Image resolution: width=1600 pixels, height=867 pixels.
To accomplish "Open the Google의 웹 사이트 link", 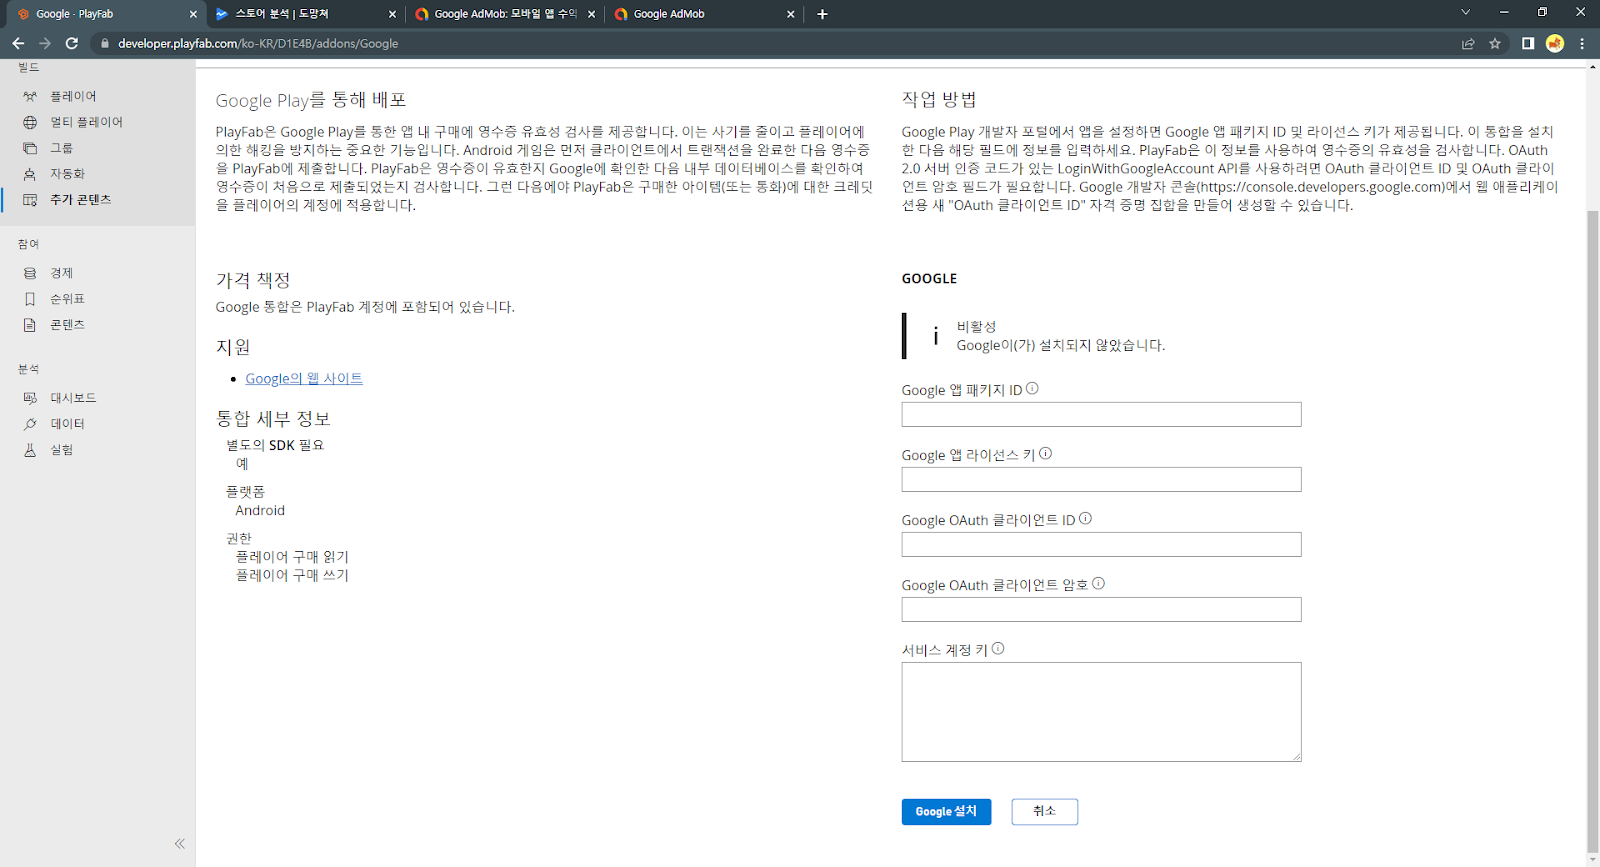I will click(x=304, y=379).
